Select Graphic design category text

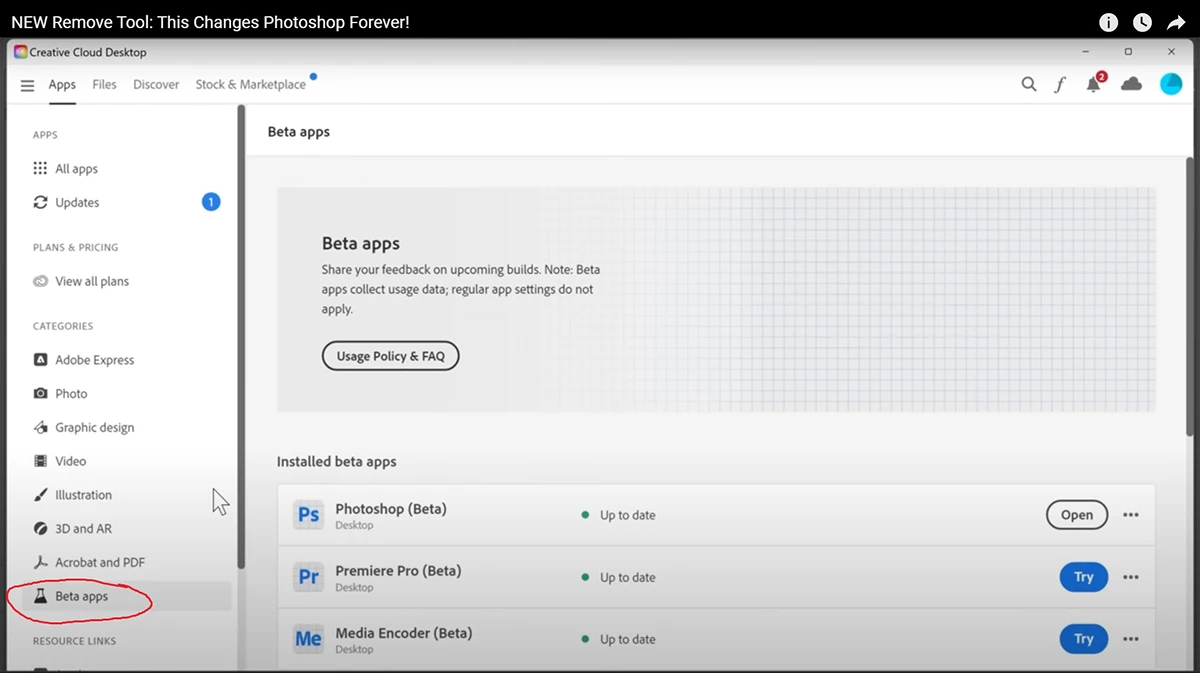point(94,427)
